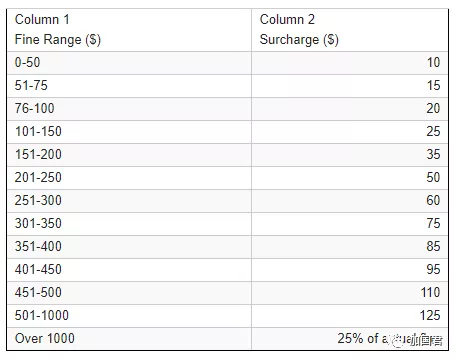
Task: Click the surcharge value 10
Action: point(433,63)
